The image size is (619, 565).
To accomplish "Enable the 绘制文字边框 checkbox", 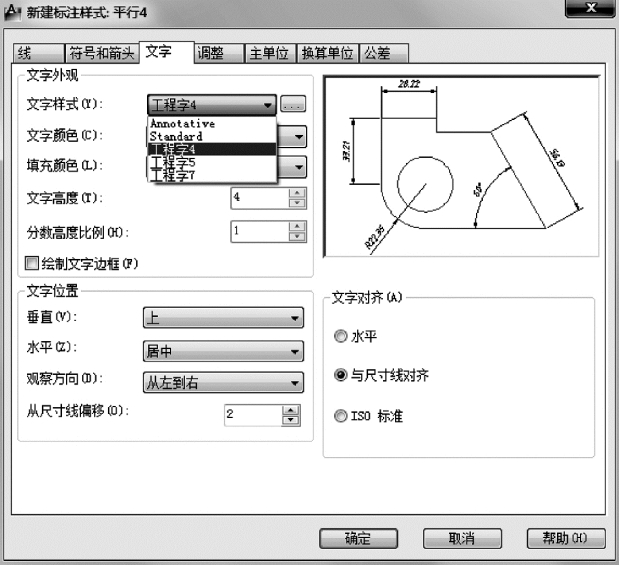I will coord(33,263).
